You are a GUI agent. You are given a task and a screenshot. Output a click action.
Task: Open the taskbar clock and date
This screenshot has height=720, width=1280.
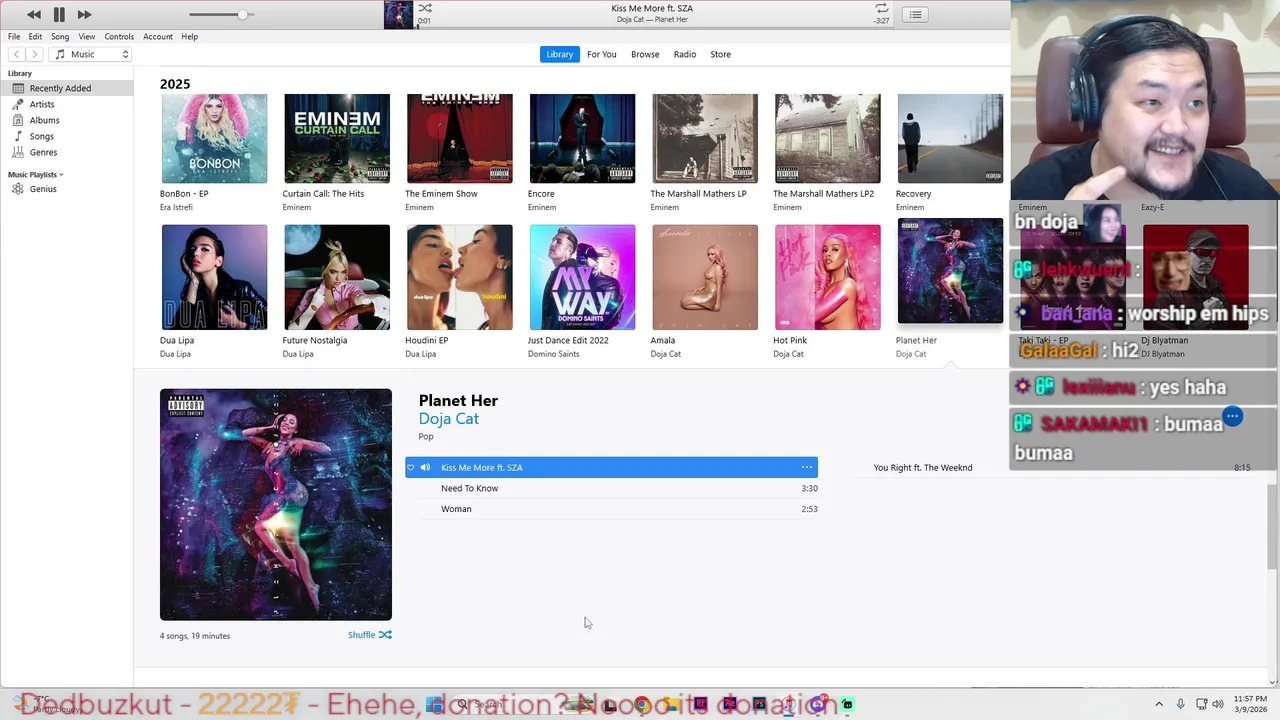point(1249,704)
